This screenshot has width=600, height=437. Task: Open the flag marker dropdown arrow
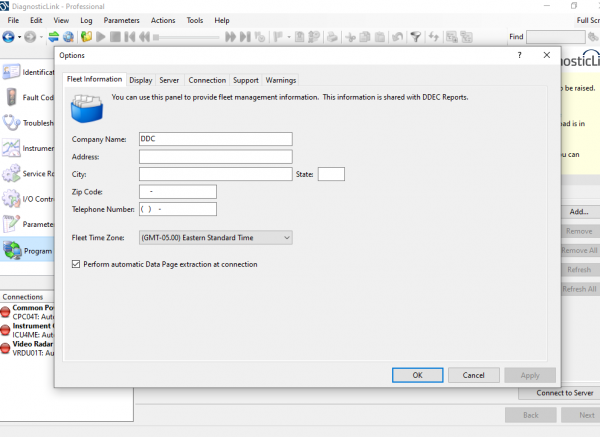289,38
